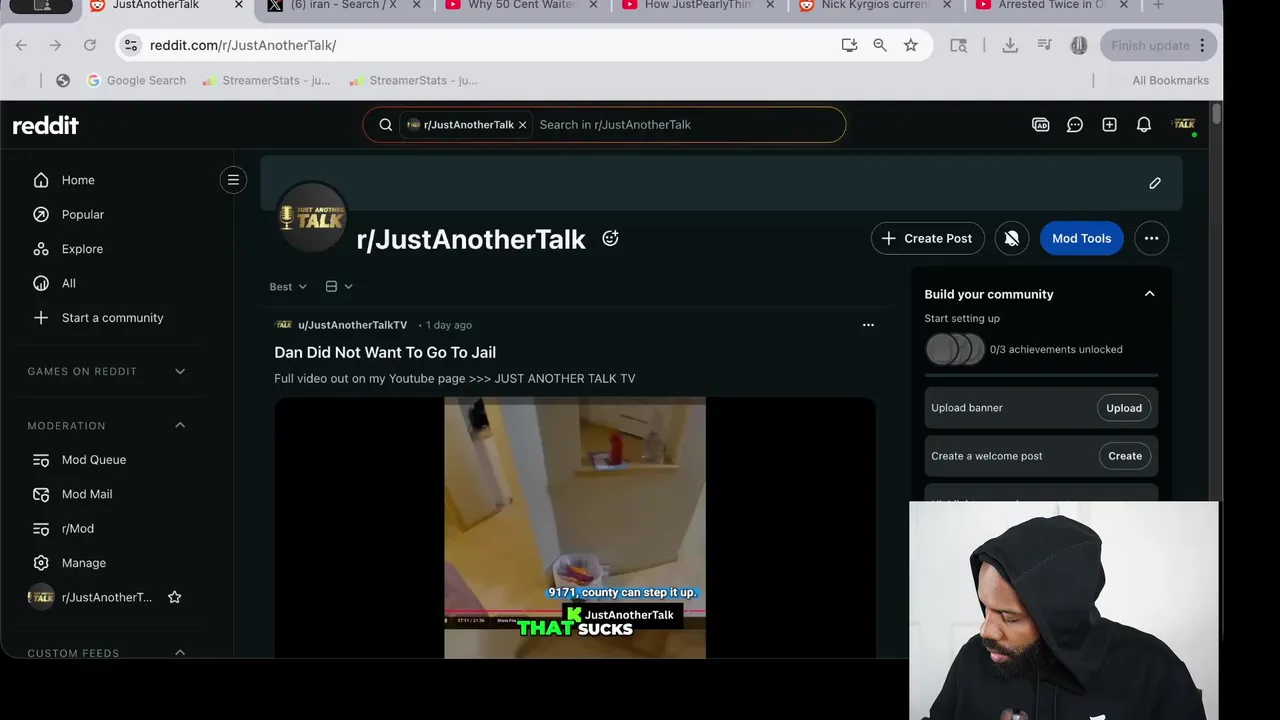Click the Create welcome post button

1125,456
